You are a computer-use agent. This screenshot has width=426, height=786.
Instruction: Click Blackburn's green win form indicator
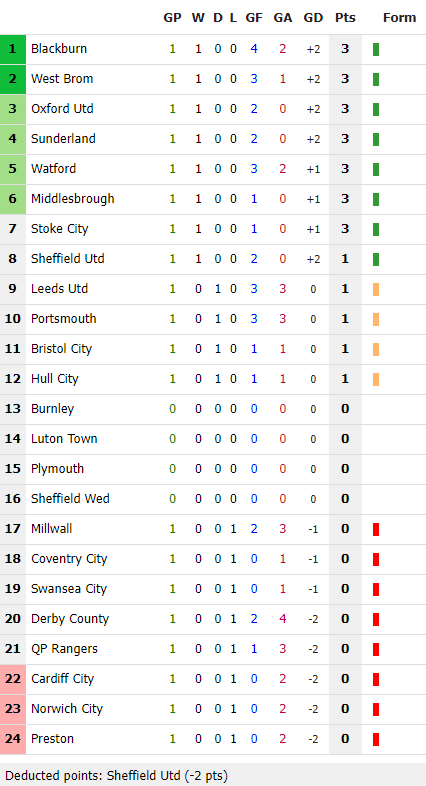coord(376,49)
